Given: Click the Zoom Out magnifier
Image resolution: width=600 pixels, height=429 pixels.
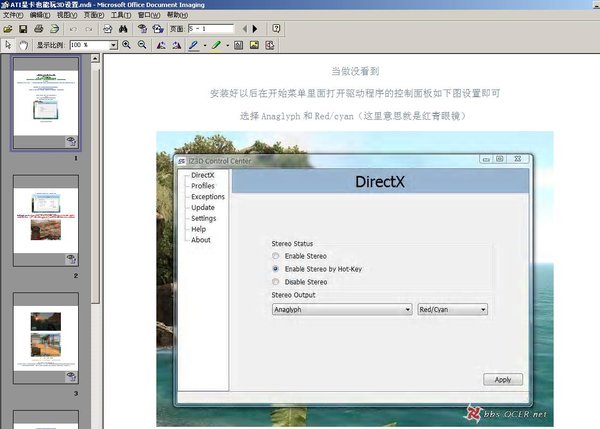Looking at the screenshot, I should point(142,45).
